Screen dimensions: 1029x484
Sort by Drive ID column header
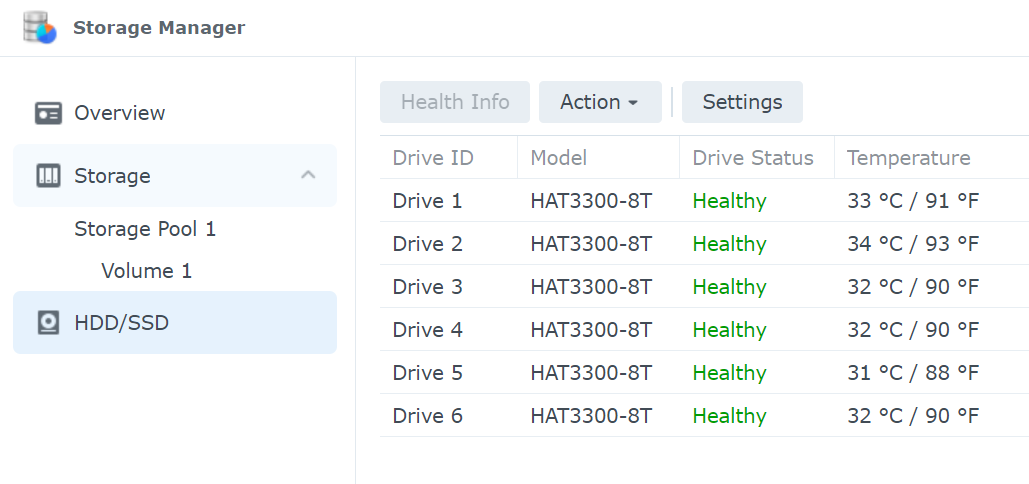point(448,157)
